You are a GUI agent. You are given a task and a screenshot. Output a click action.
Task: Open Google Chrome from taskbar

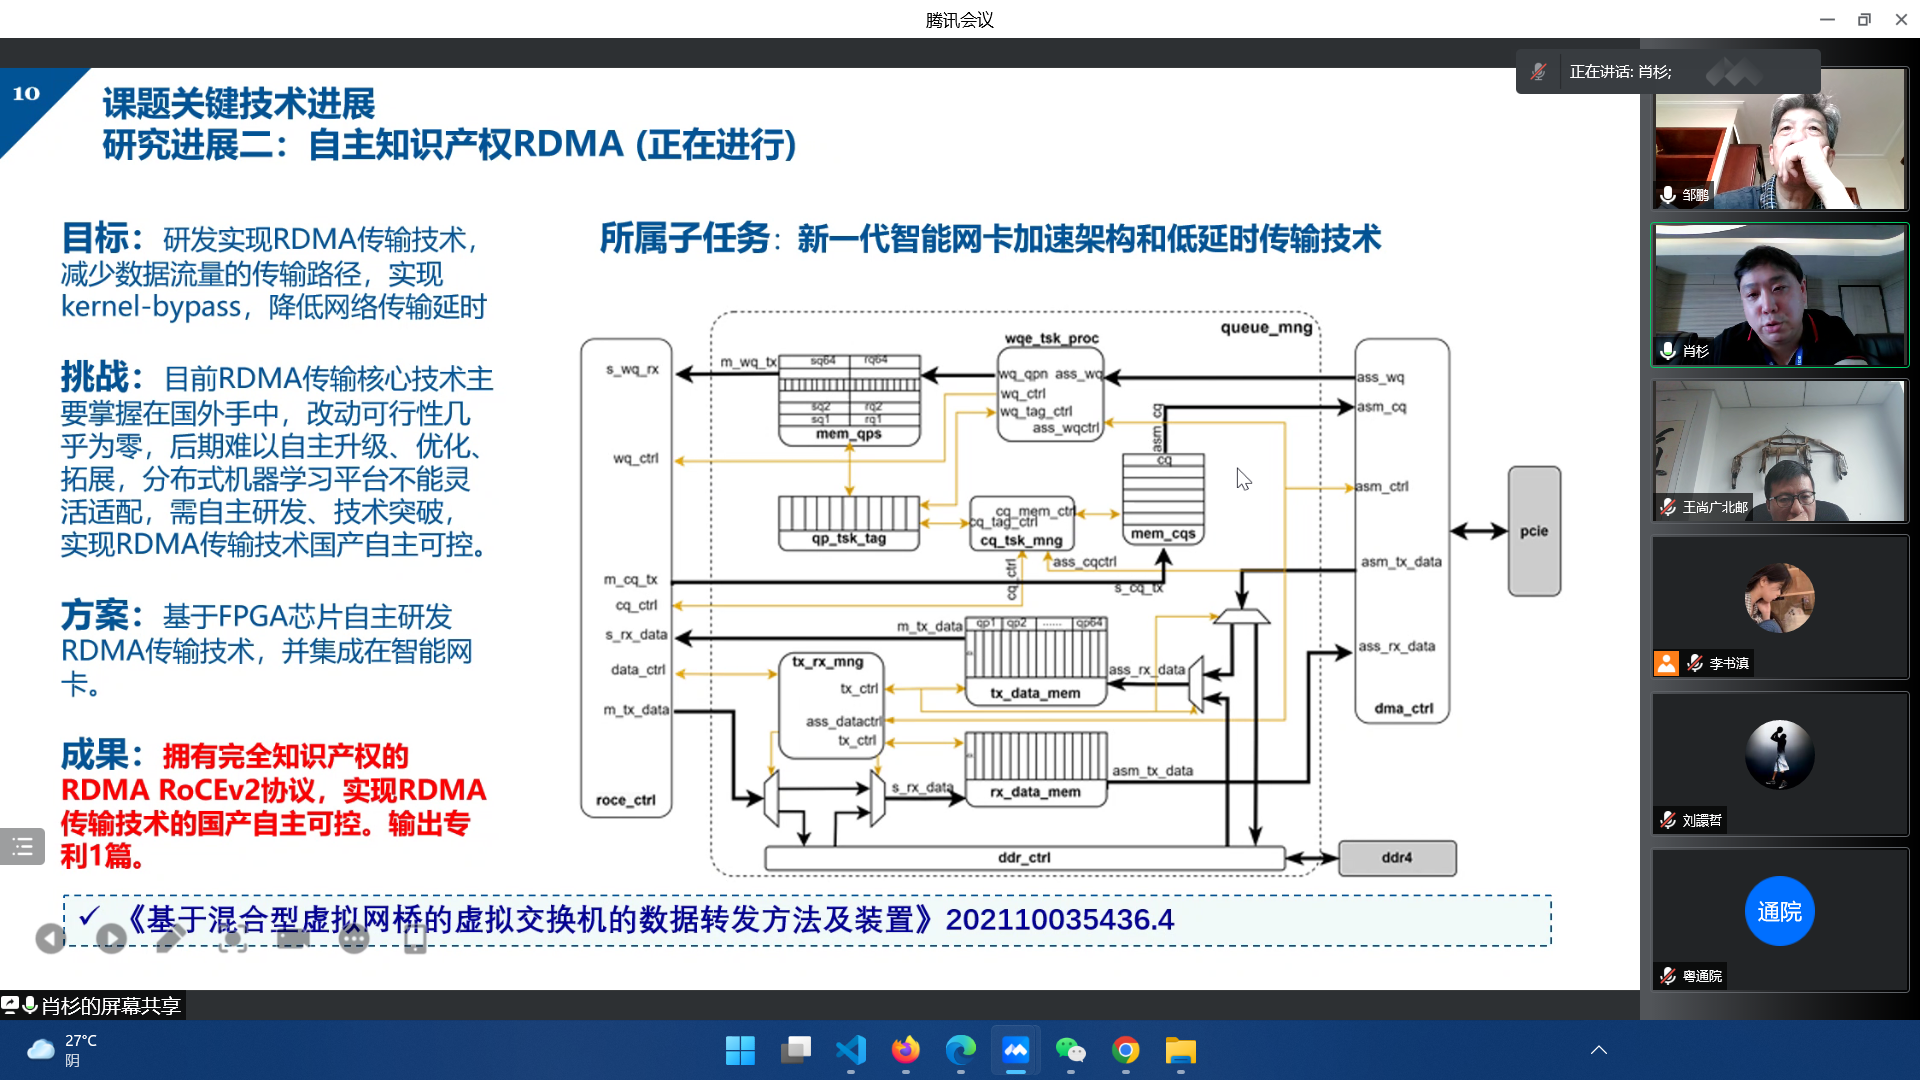click(x=1126, y=1050)
